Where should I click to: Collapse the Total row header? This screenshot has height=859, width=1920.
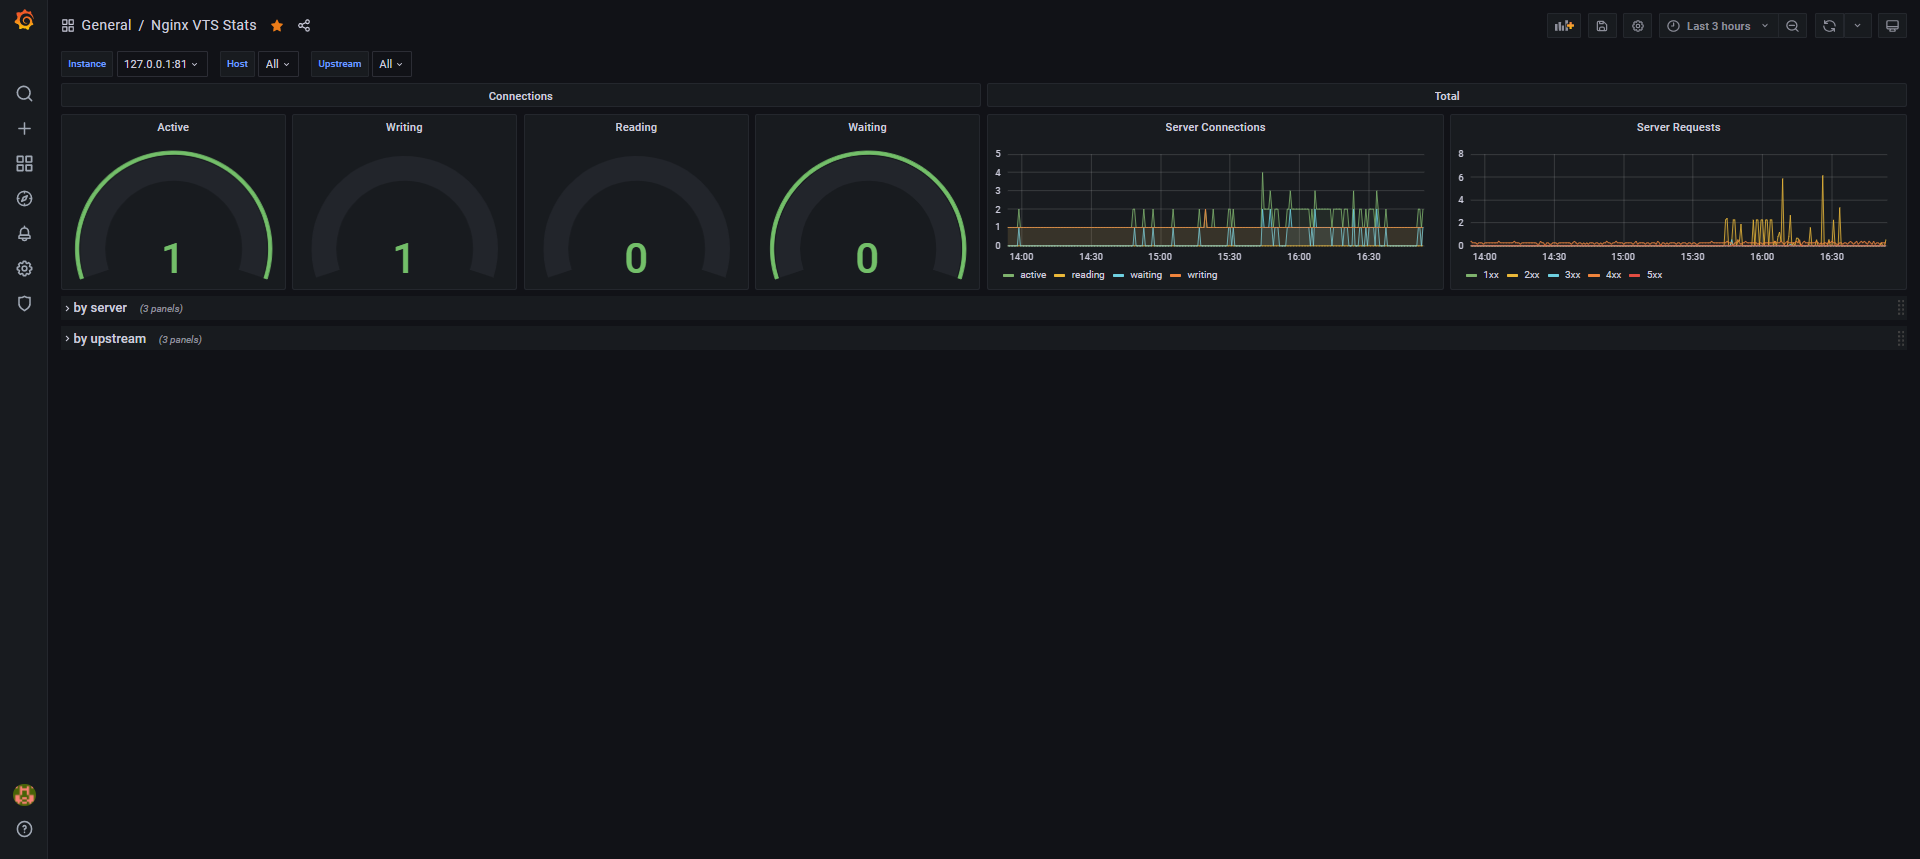1447,96
